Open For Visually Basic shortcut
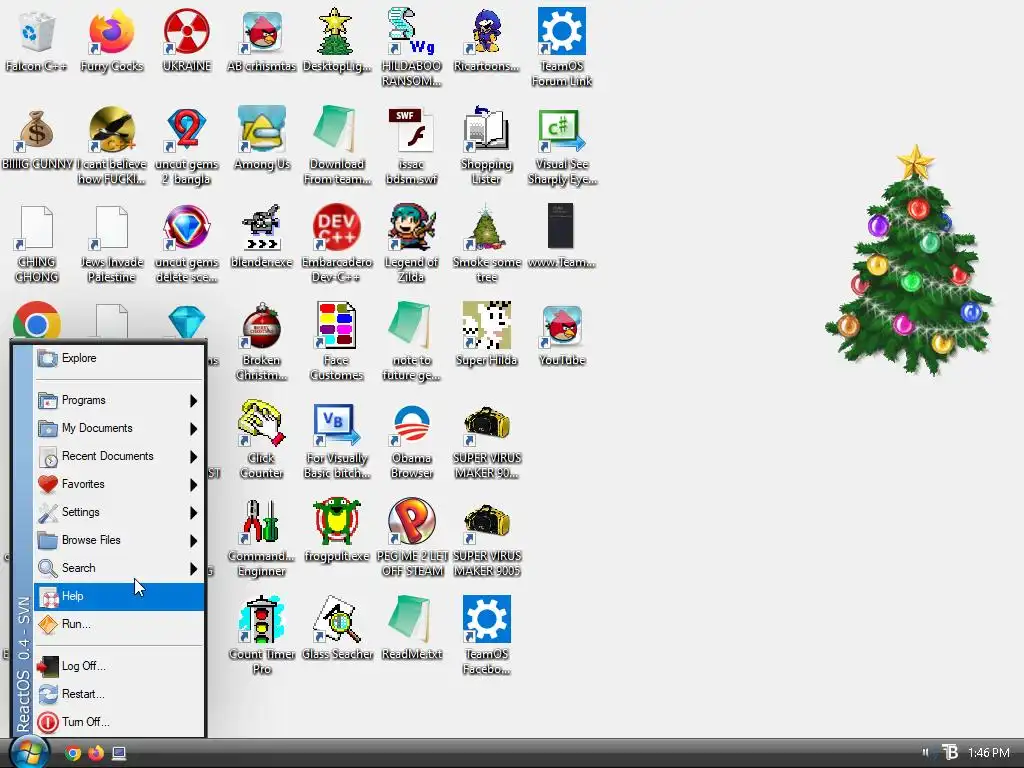Viewport: 1024px width, 768px height. coord(336,423)
